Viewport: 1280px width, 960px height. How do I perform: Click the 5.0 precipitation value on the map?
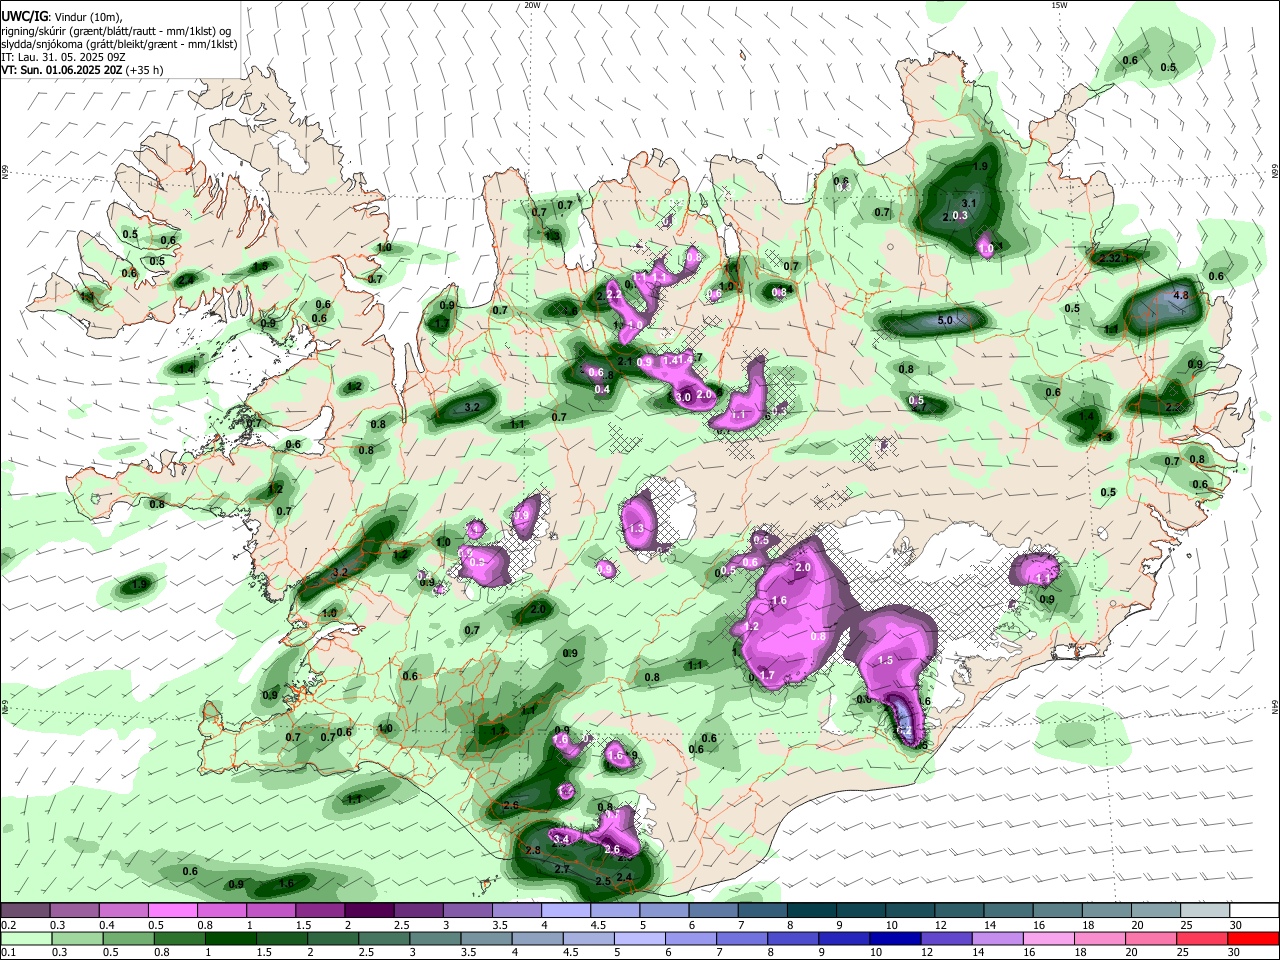coord(945,321)
